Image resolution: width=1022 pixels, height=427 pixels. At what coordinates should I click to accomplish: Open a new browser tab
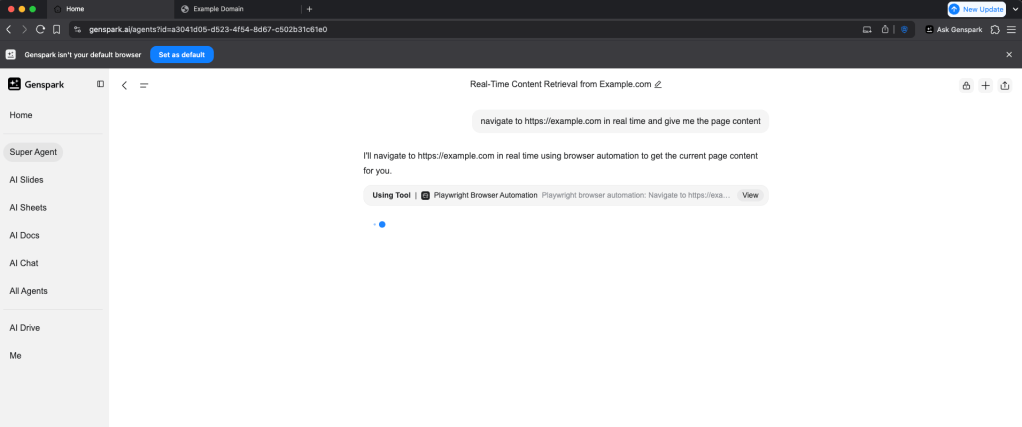(x=310, y=9)
